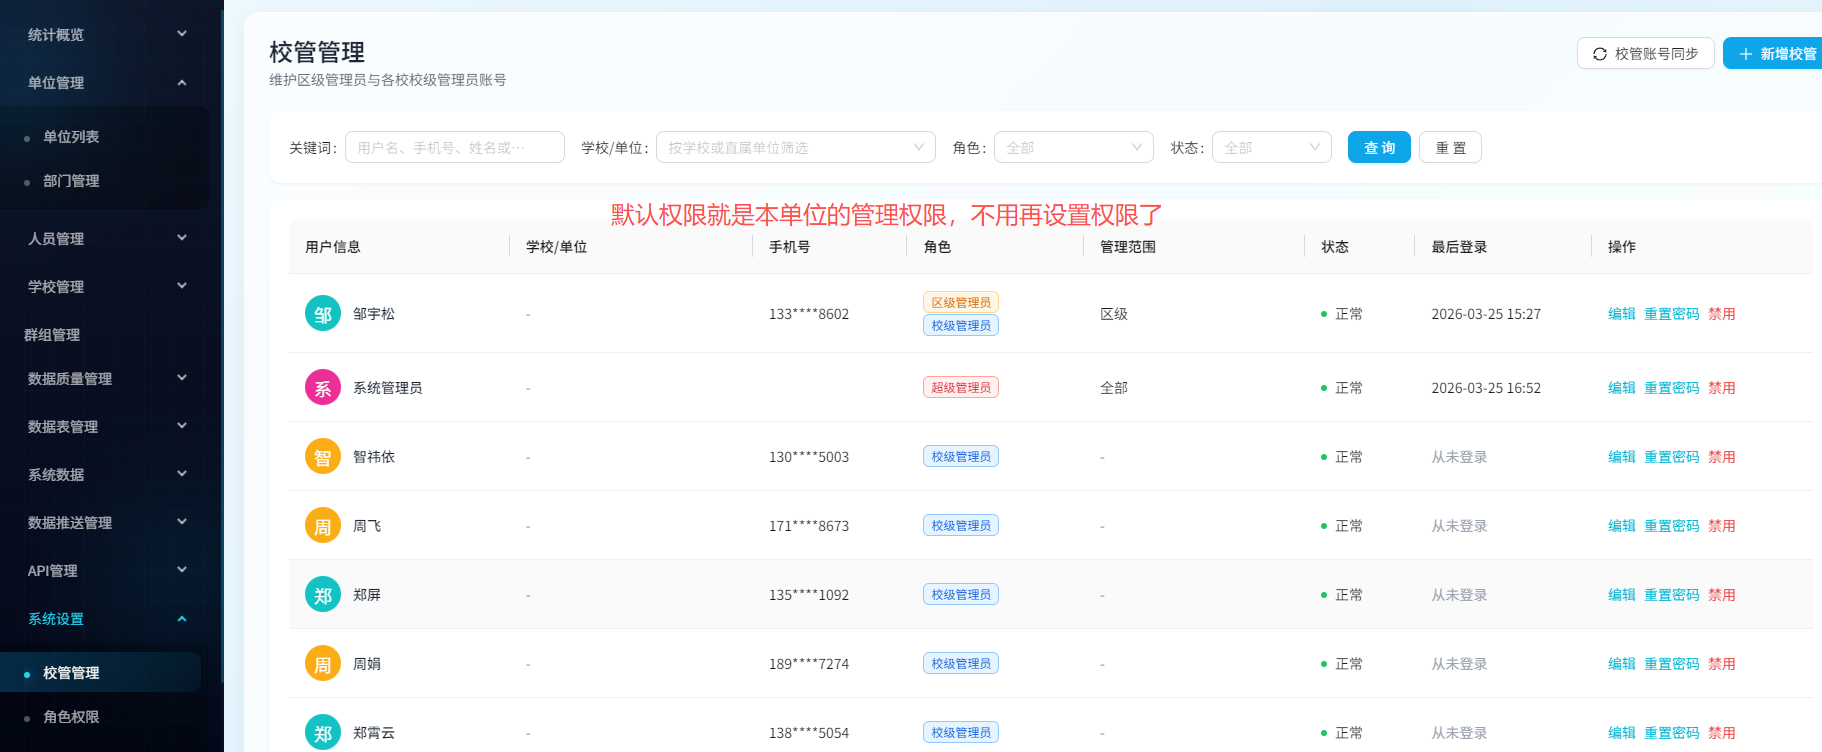
Task: Go to 角色权限 in sidebar
Action: (71, 717)
